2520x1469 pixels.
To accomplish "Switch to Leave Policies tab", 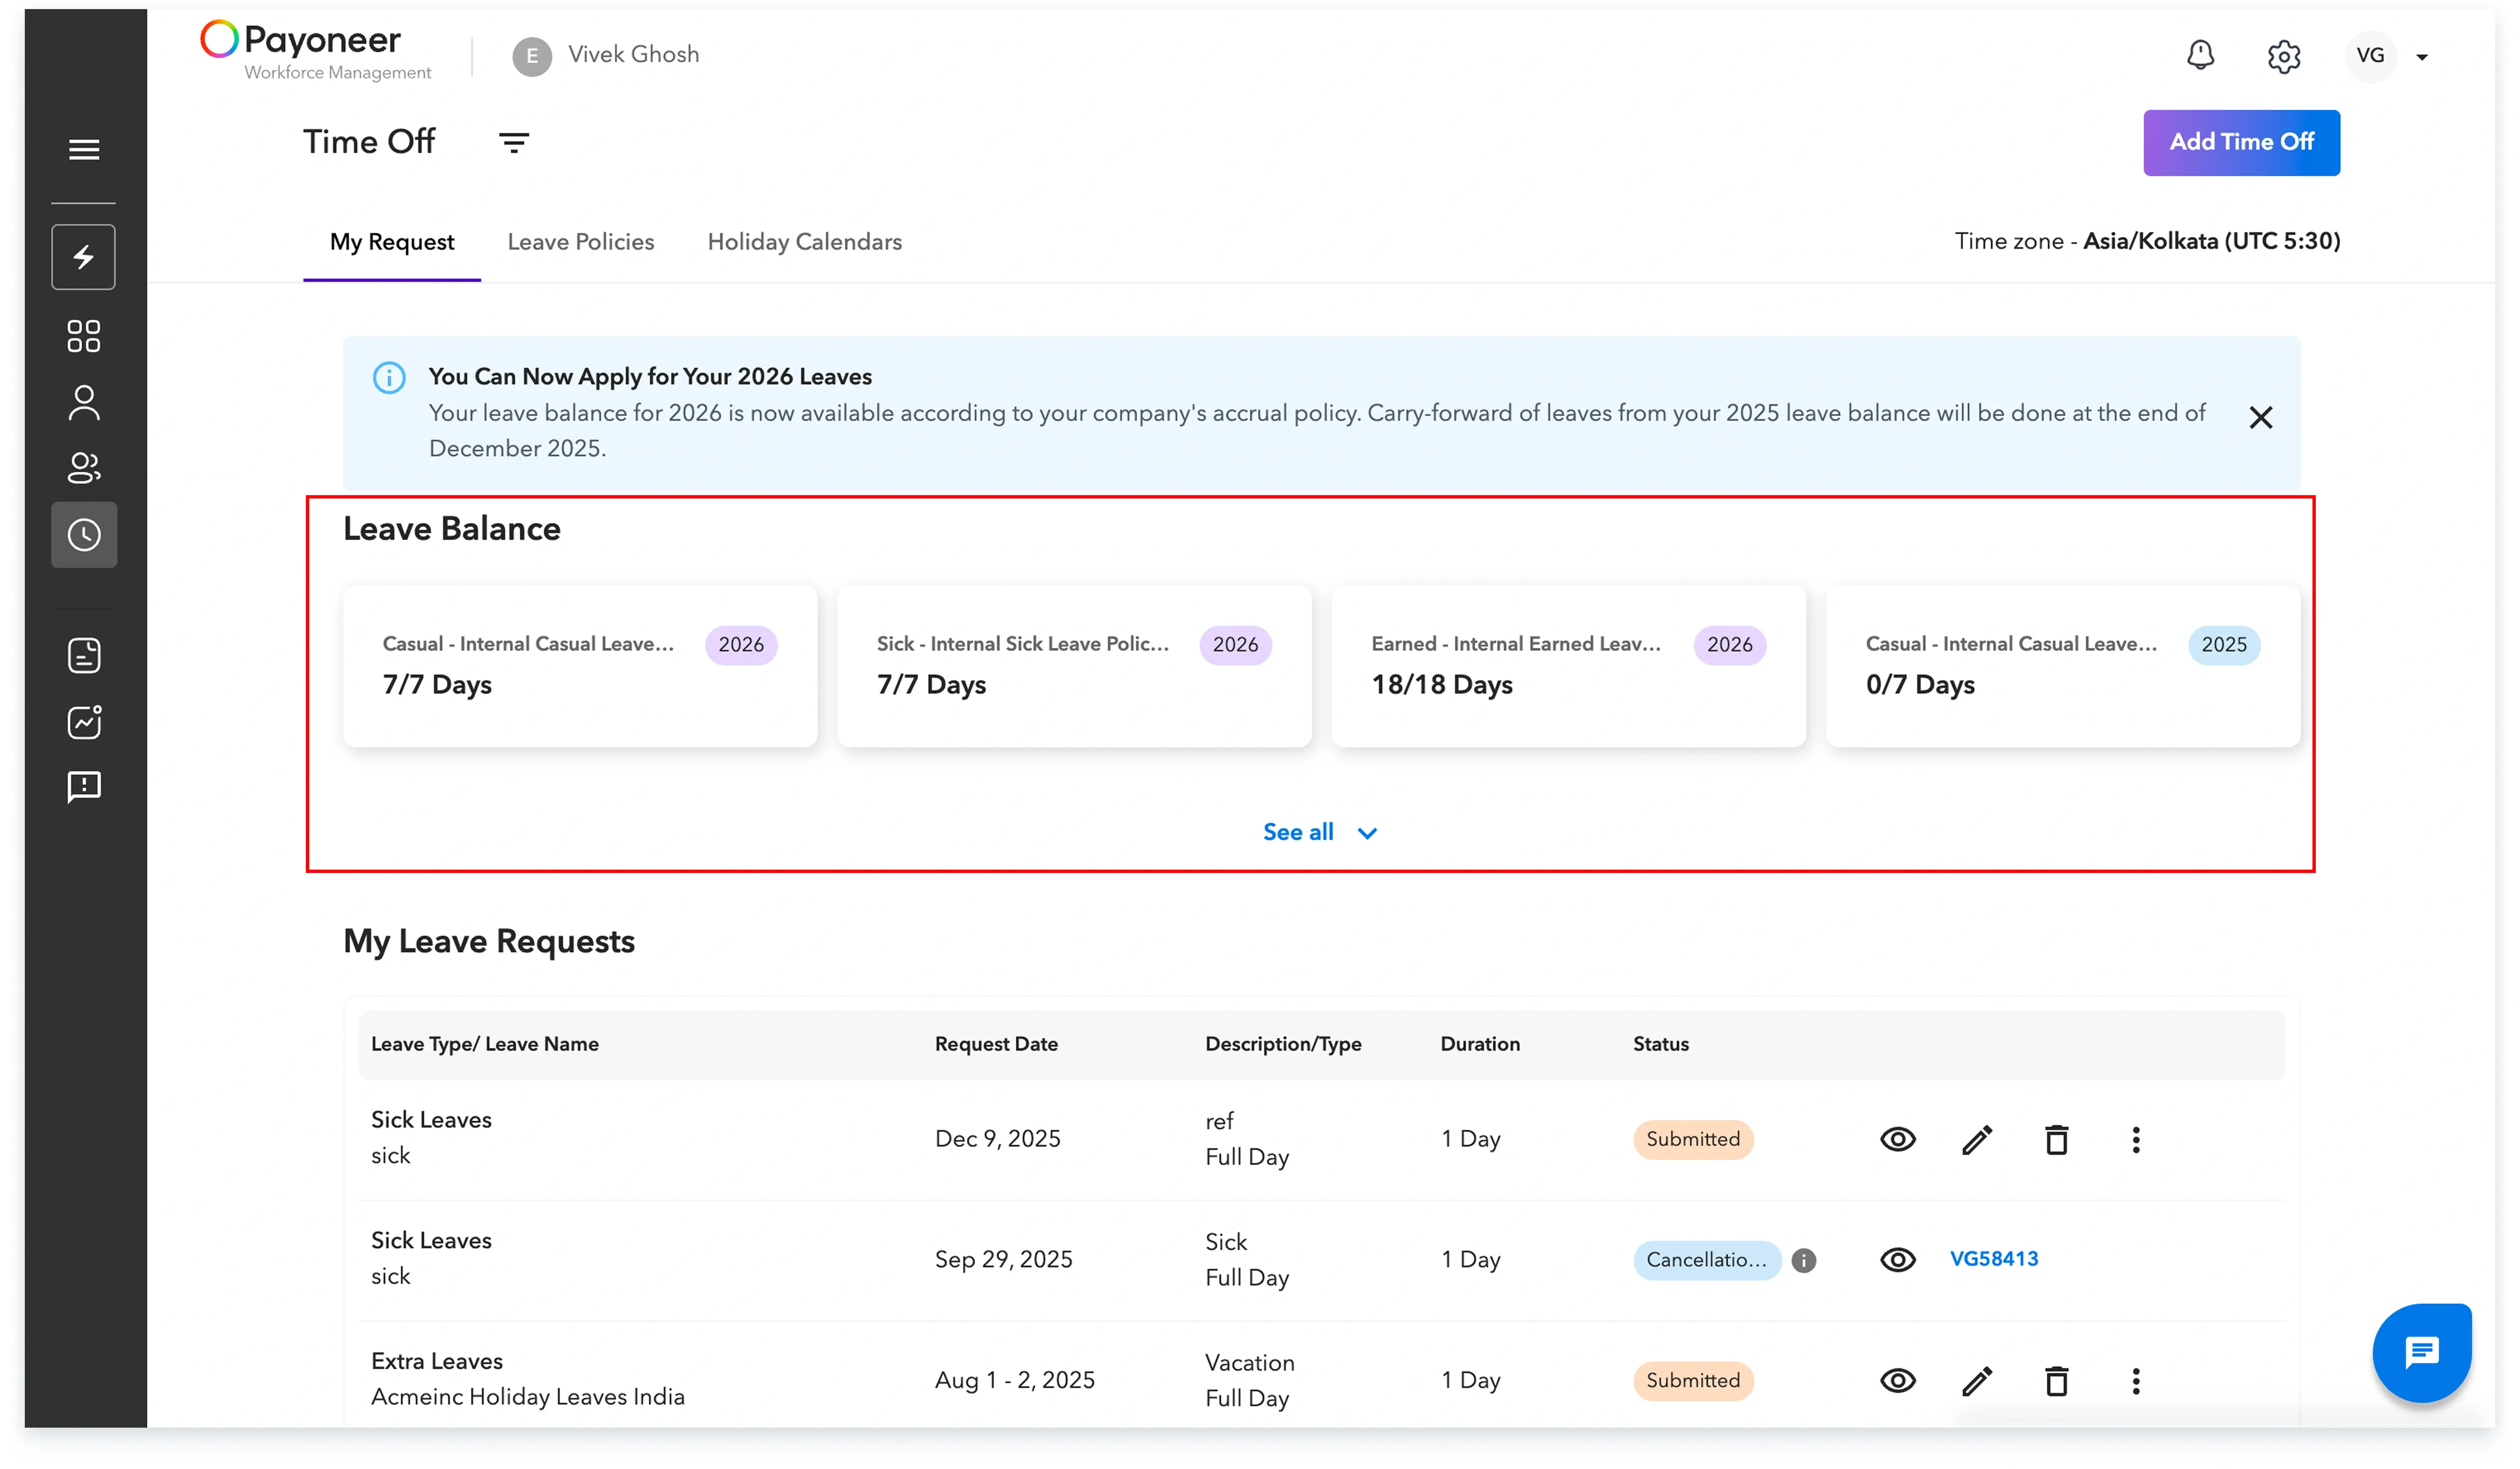I will click(580, 242).
